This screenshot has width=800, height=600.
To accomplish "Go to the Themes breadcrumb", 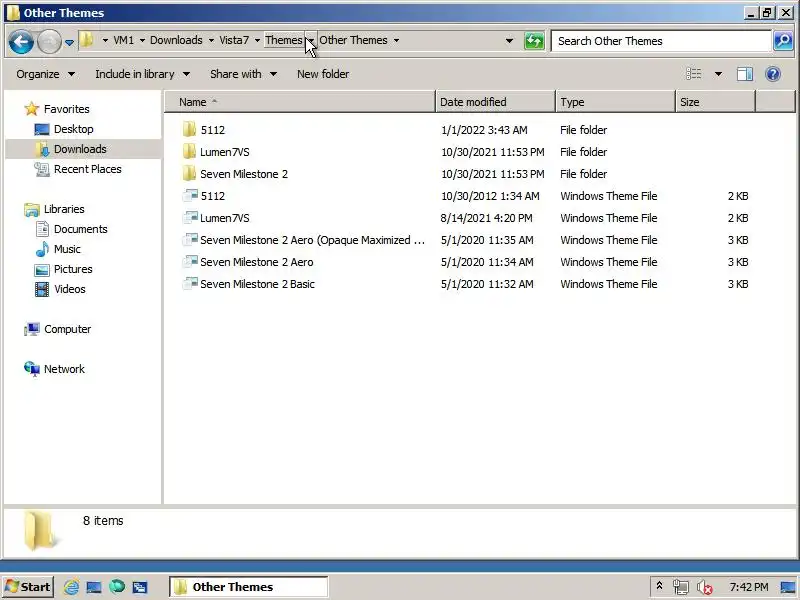I will coord(284,40).
